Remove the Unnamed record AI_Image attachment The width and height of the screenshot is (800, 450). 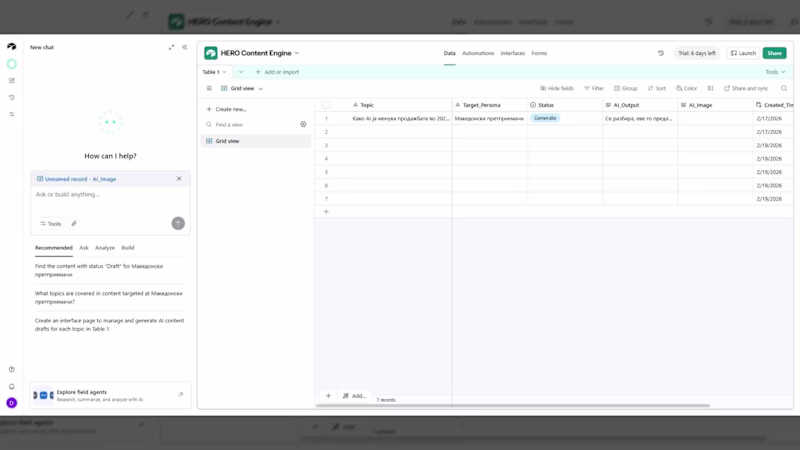point(179,179)
